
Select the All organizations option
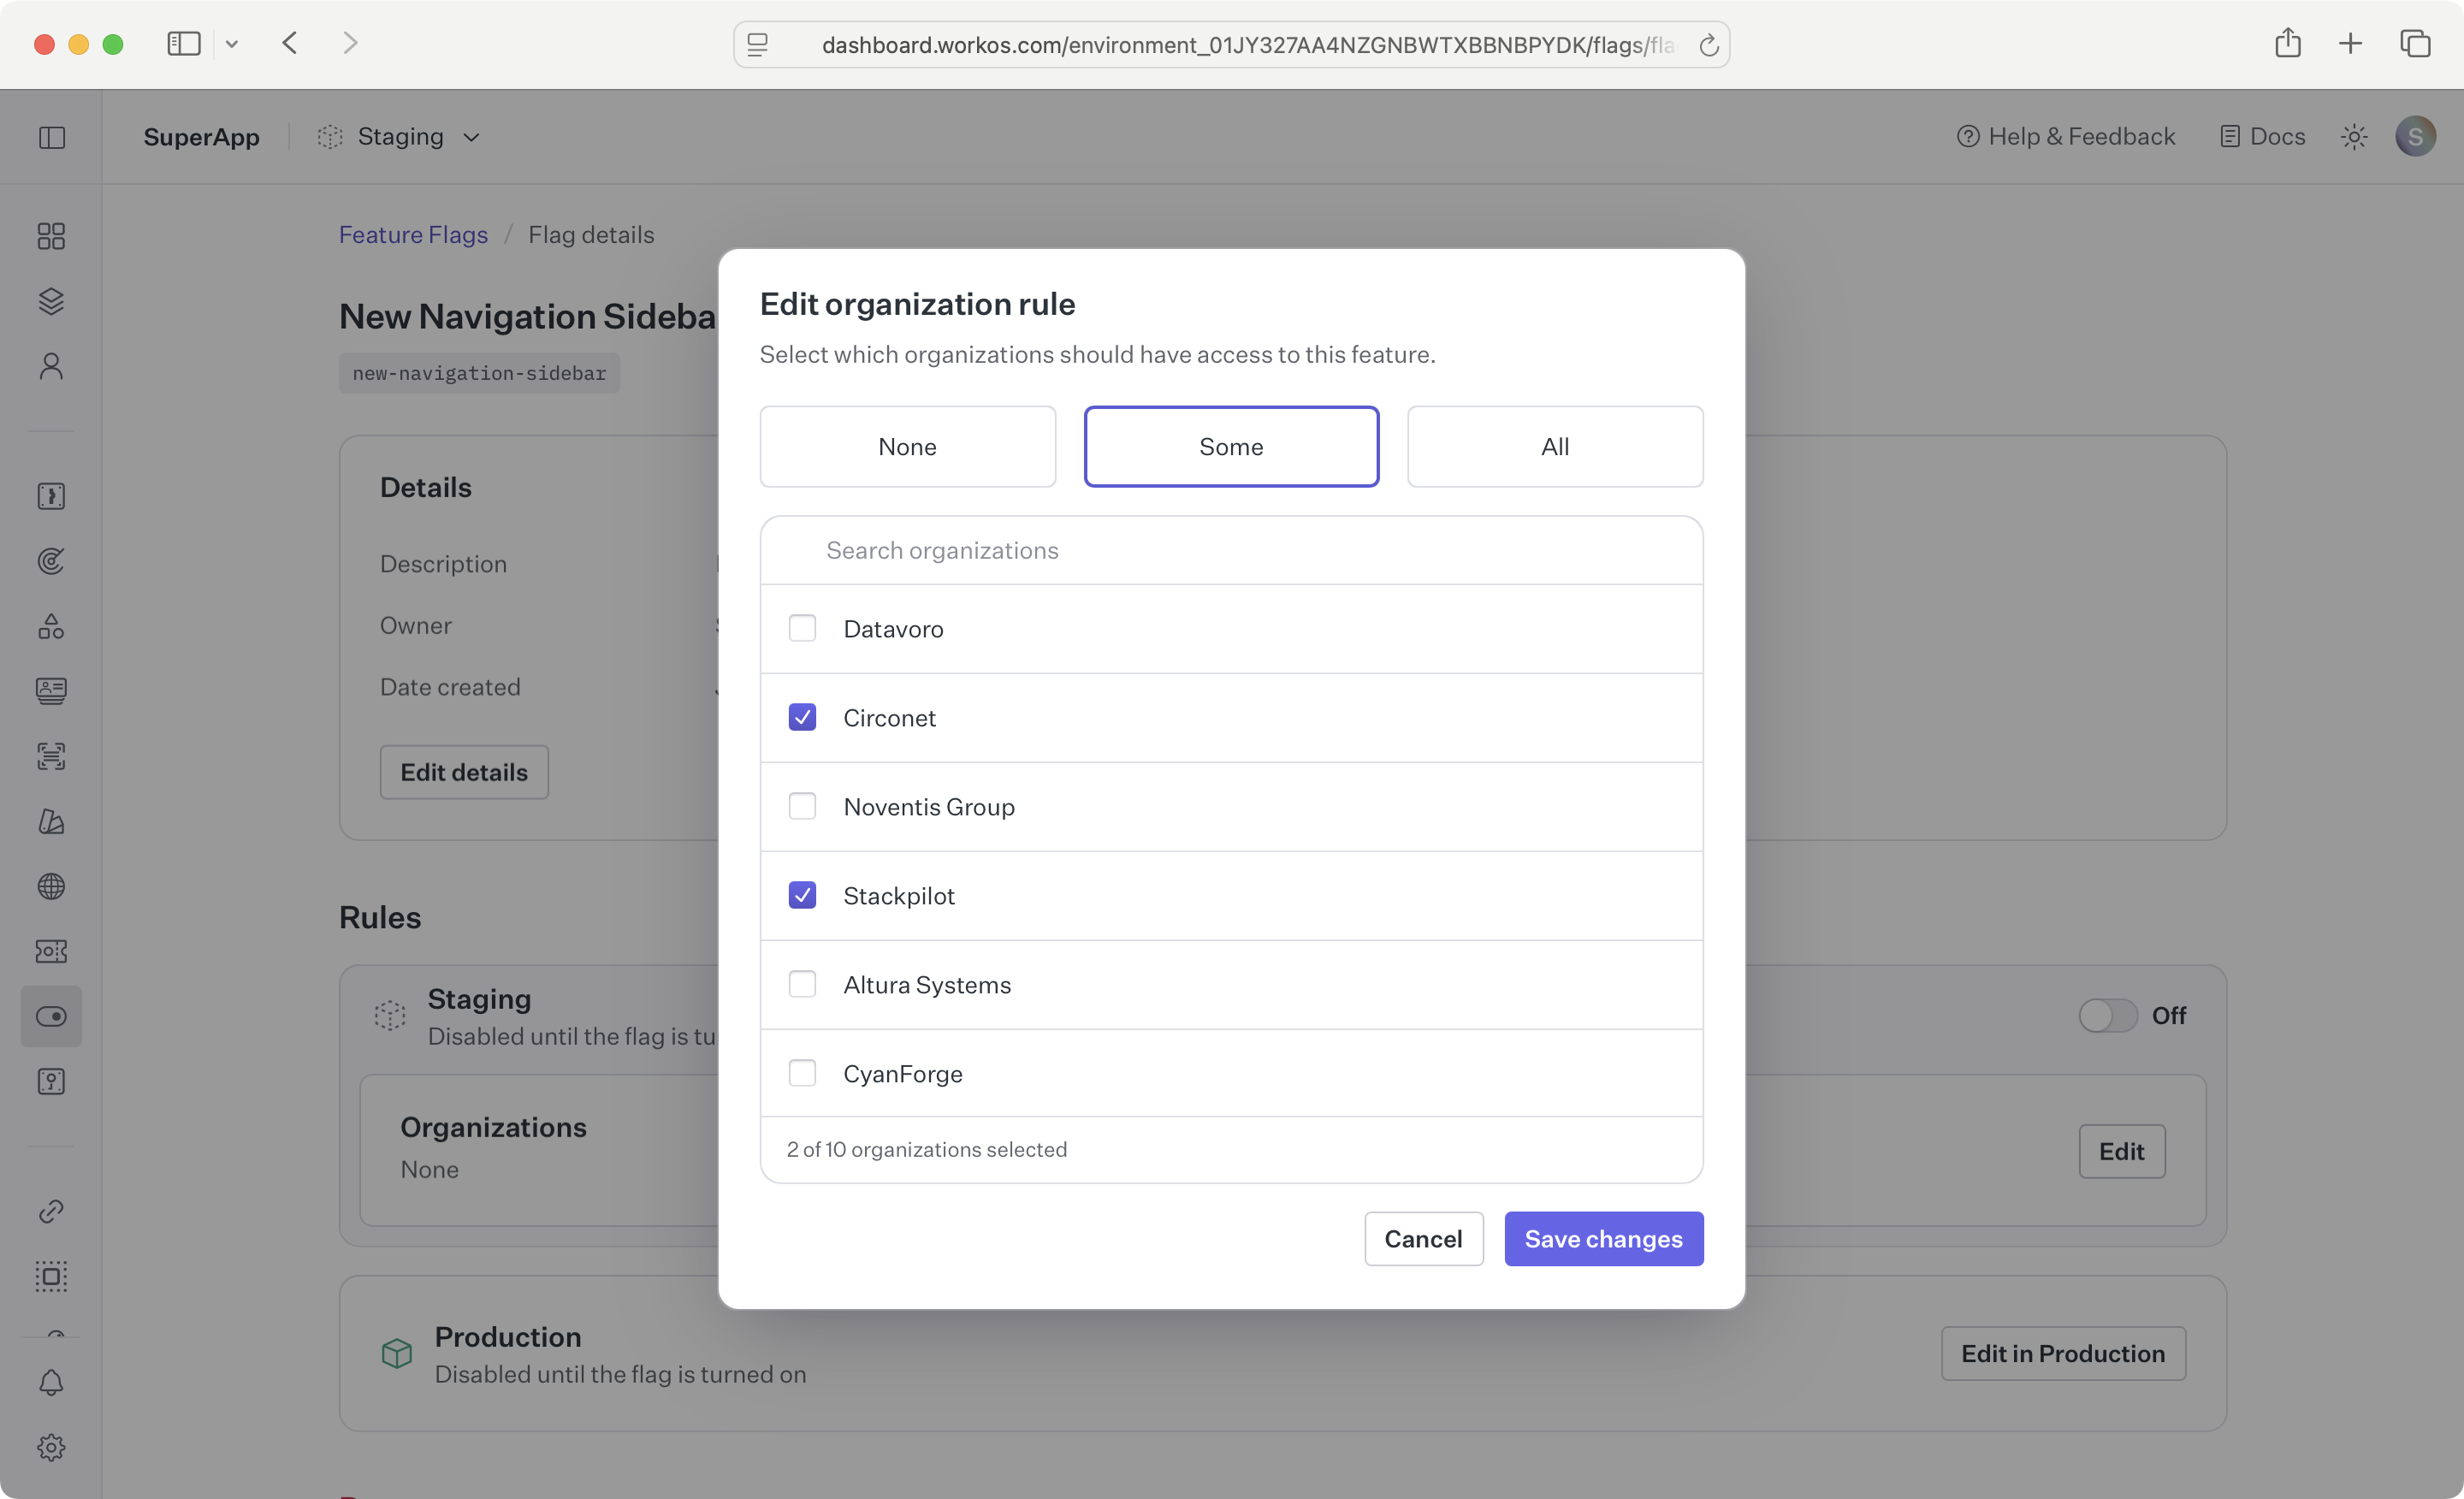click(x=1554, y=446)
